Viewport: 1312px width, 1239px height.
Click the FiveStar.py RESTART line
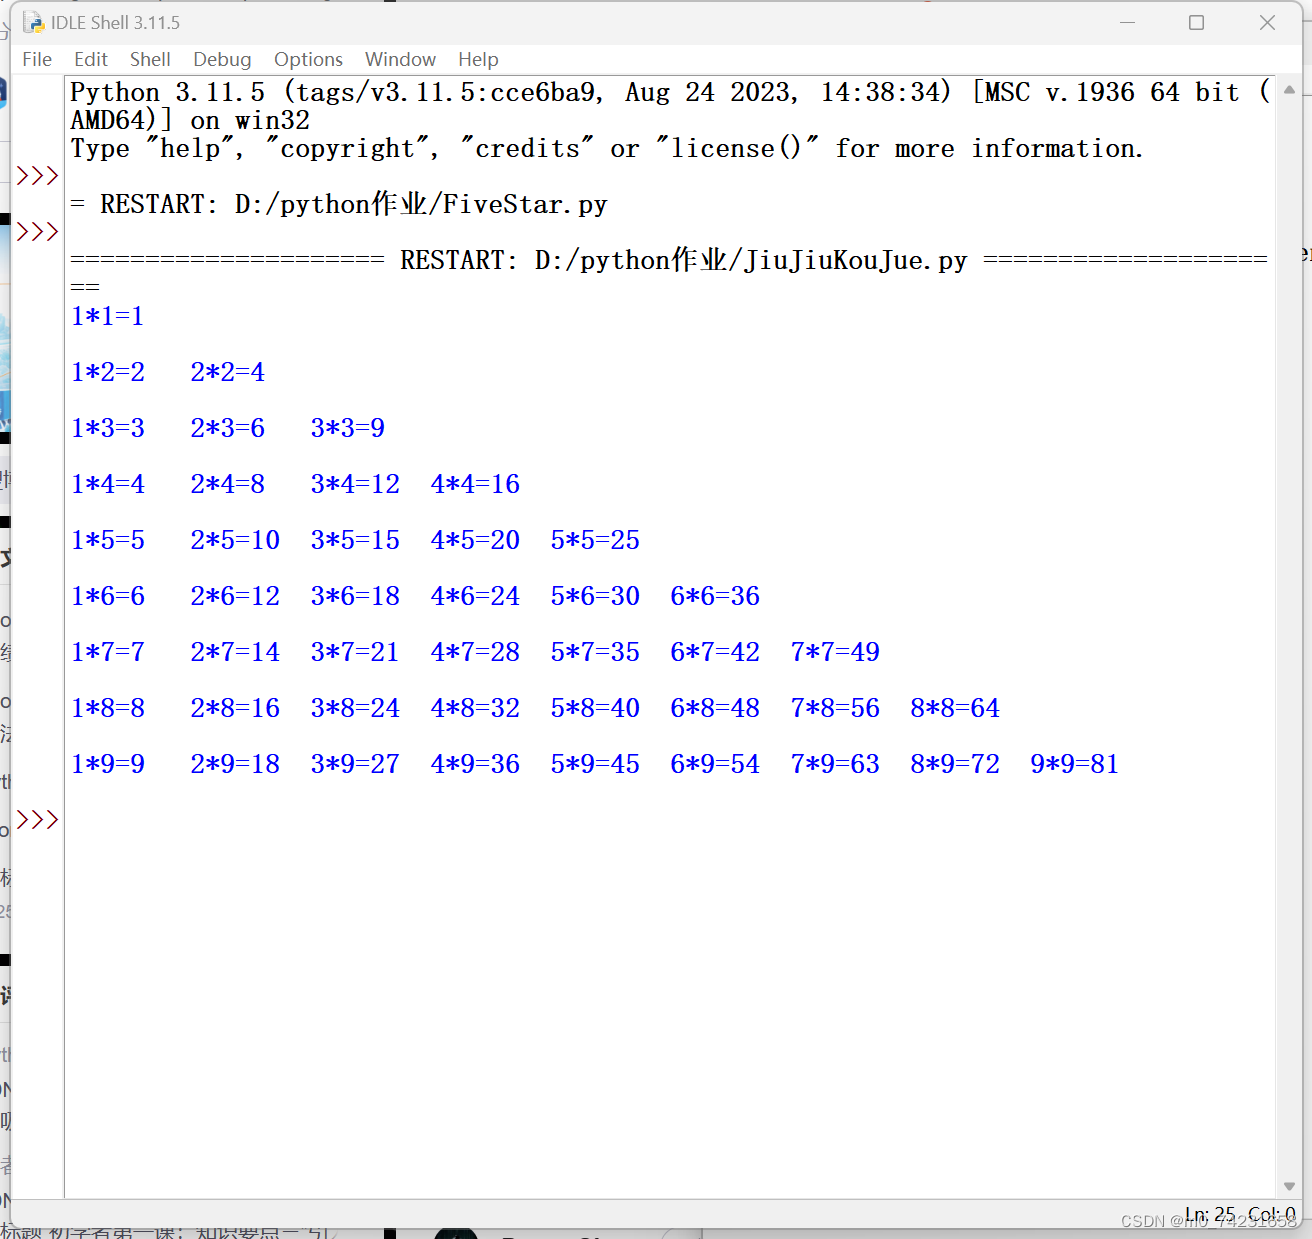point(339,204)
